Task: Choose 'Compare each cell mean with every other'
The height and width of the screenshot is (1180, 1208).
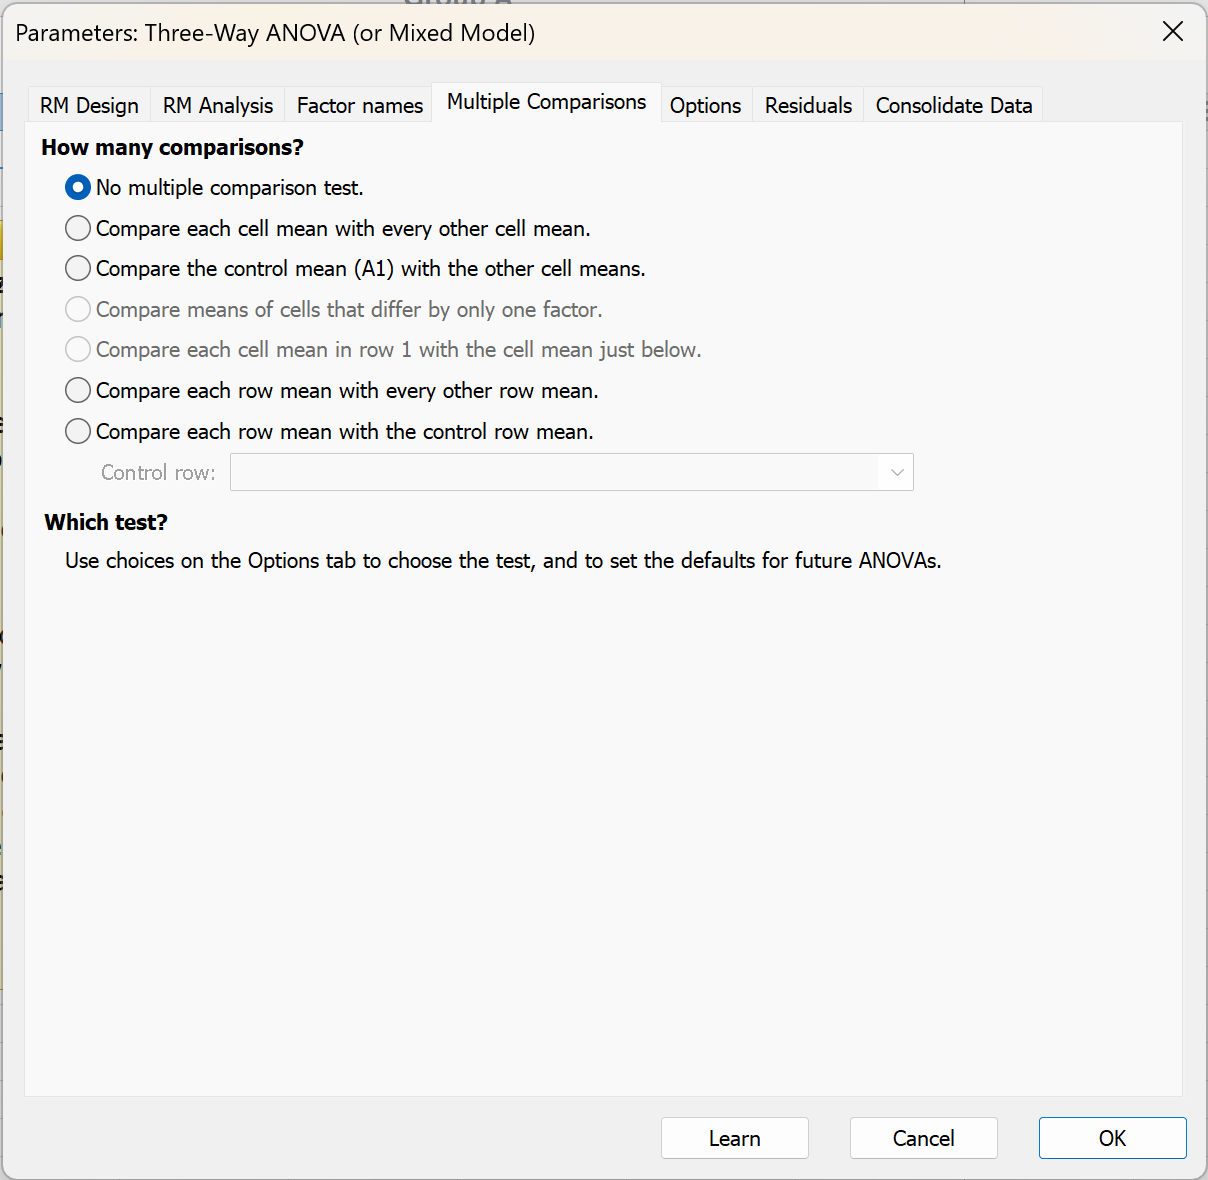Action: tap(78, 229)
